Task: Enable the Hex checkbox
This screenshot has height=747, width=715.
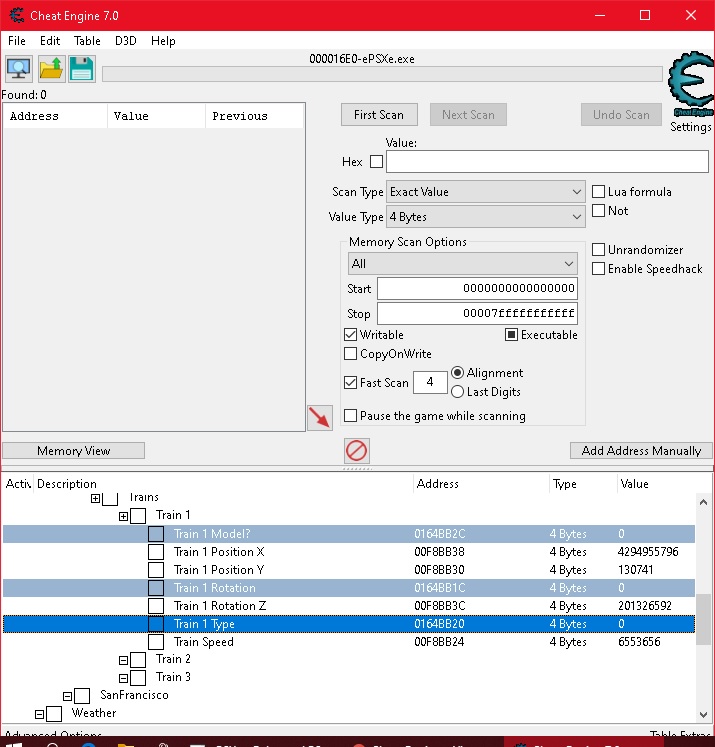Action: [x=376, y=161]
